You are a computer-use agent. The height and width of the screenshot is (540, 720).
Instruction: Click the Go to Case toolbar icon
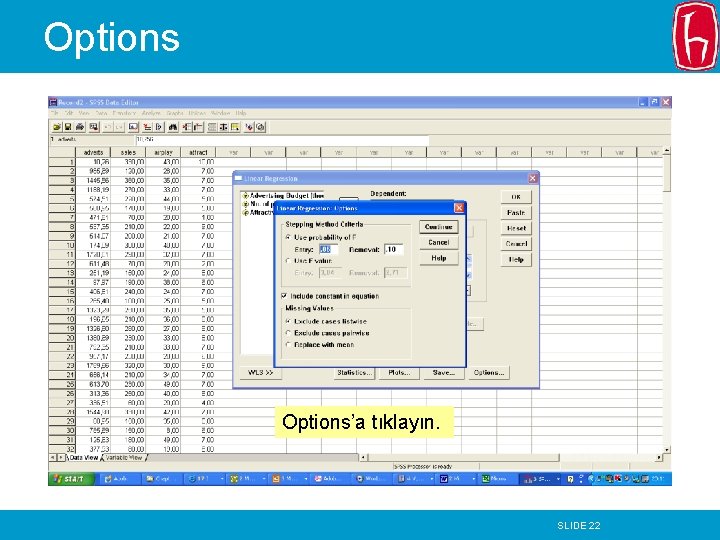tap(147, 127)
